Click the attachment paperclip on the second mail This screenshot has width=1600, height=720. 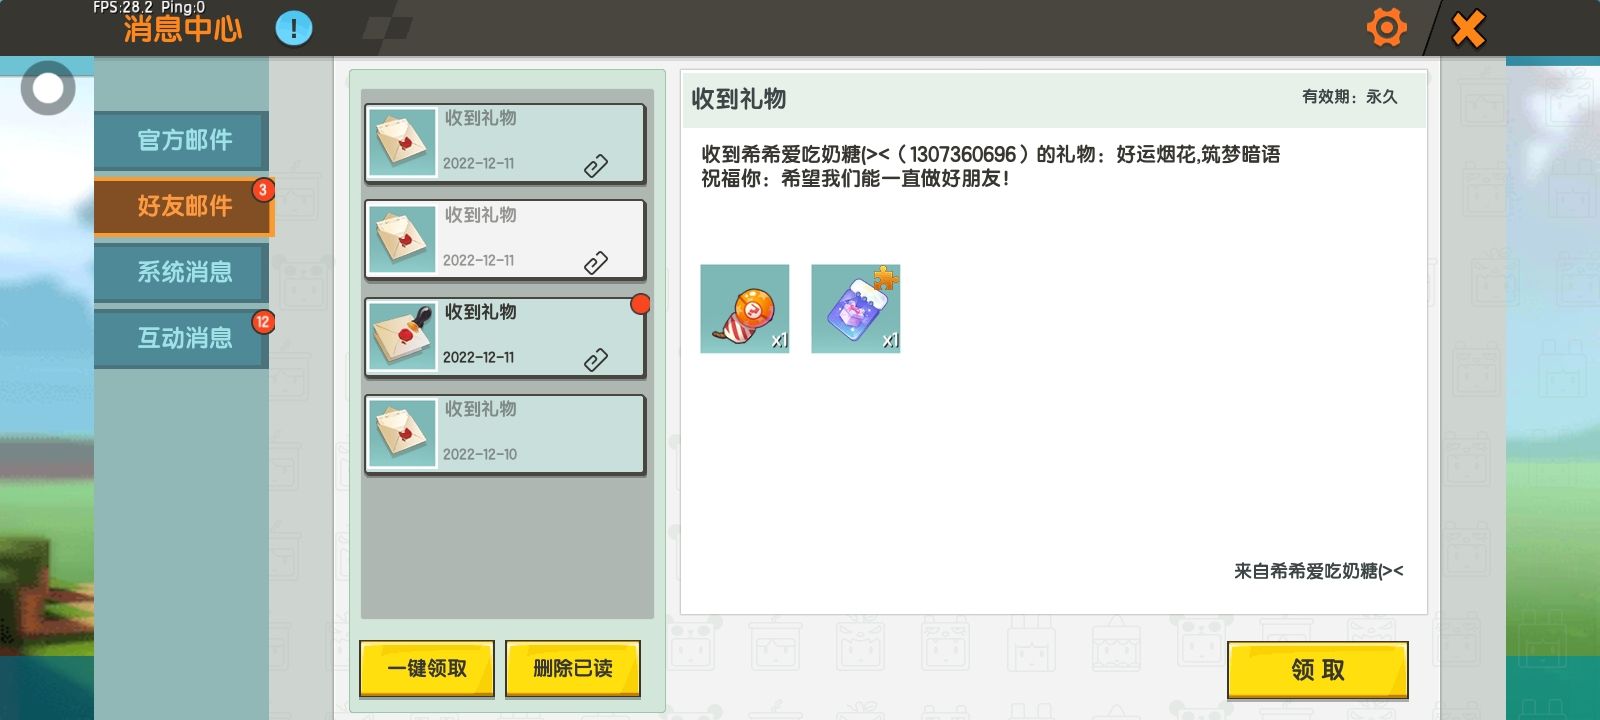pyautogui.click(x=596, y=263)
